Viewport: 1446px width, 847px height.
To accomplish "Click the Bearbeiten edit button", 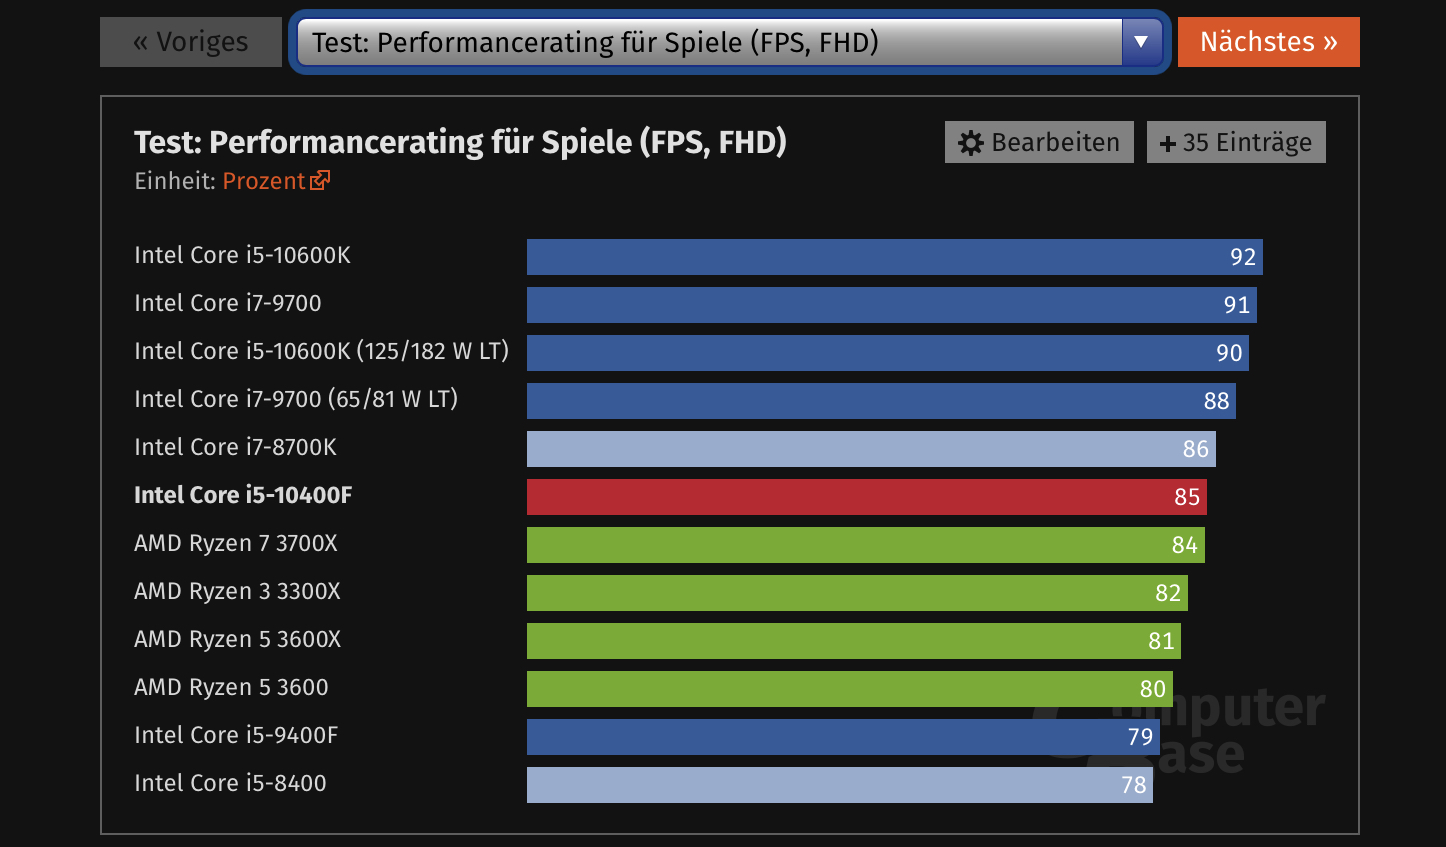I will [1039, 142].
